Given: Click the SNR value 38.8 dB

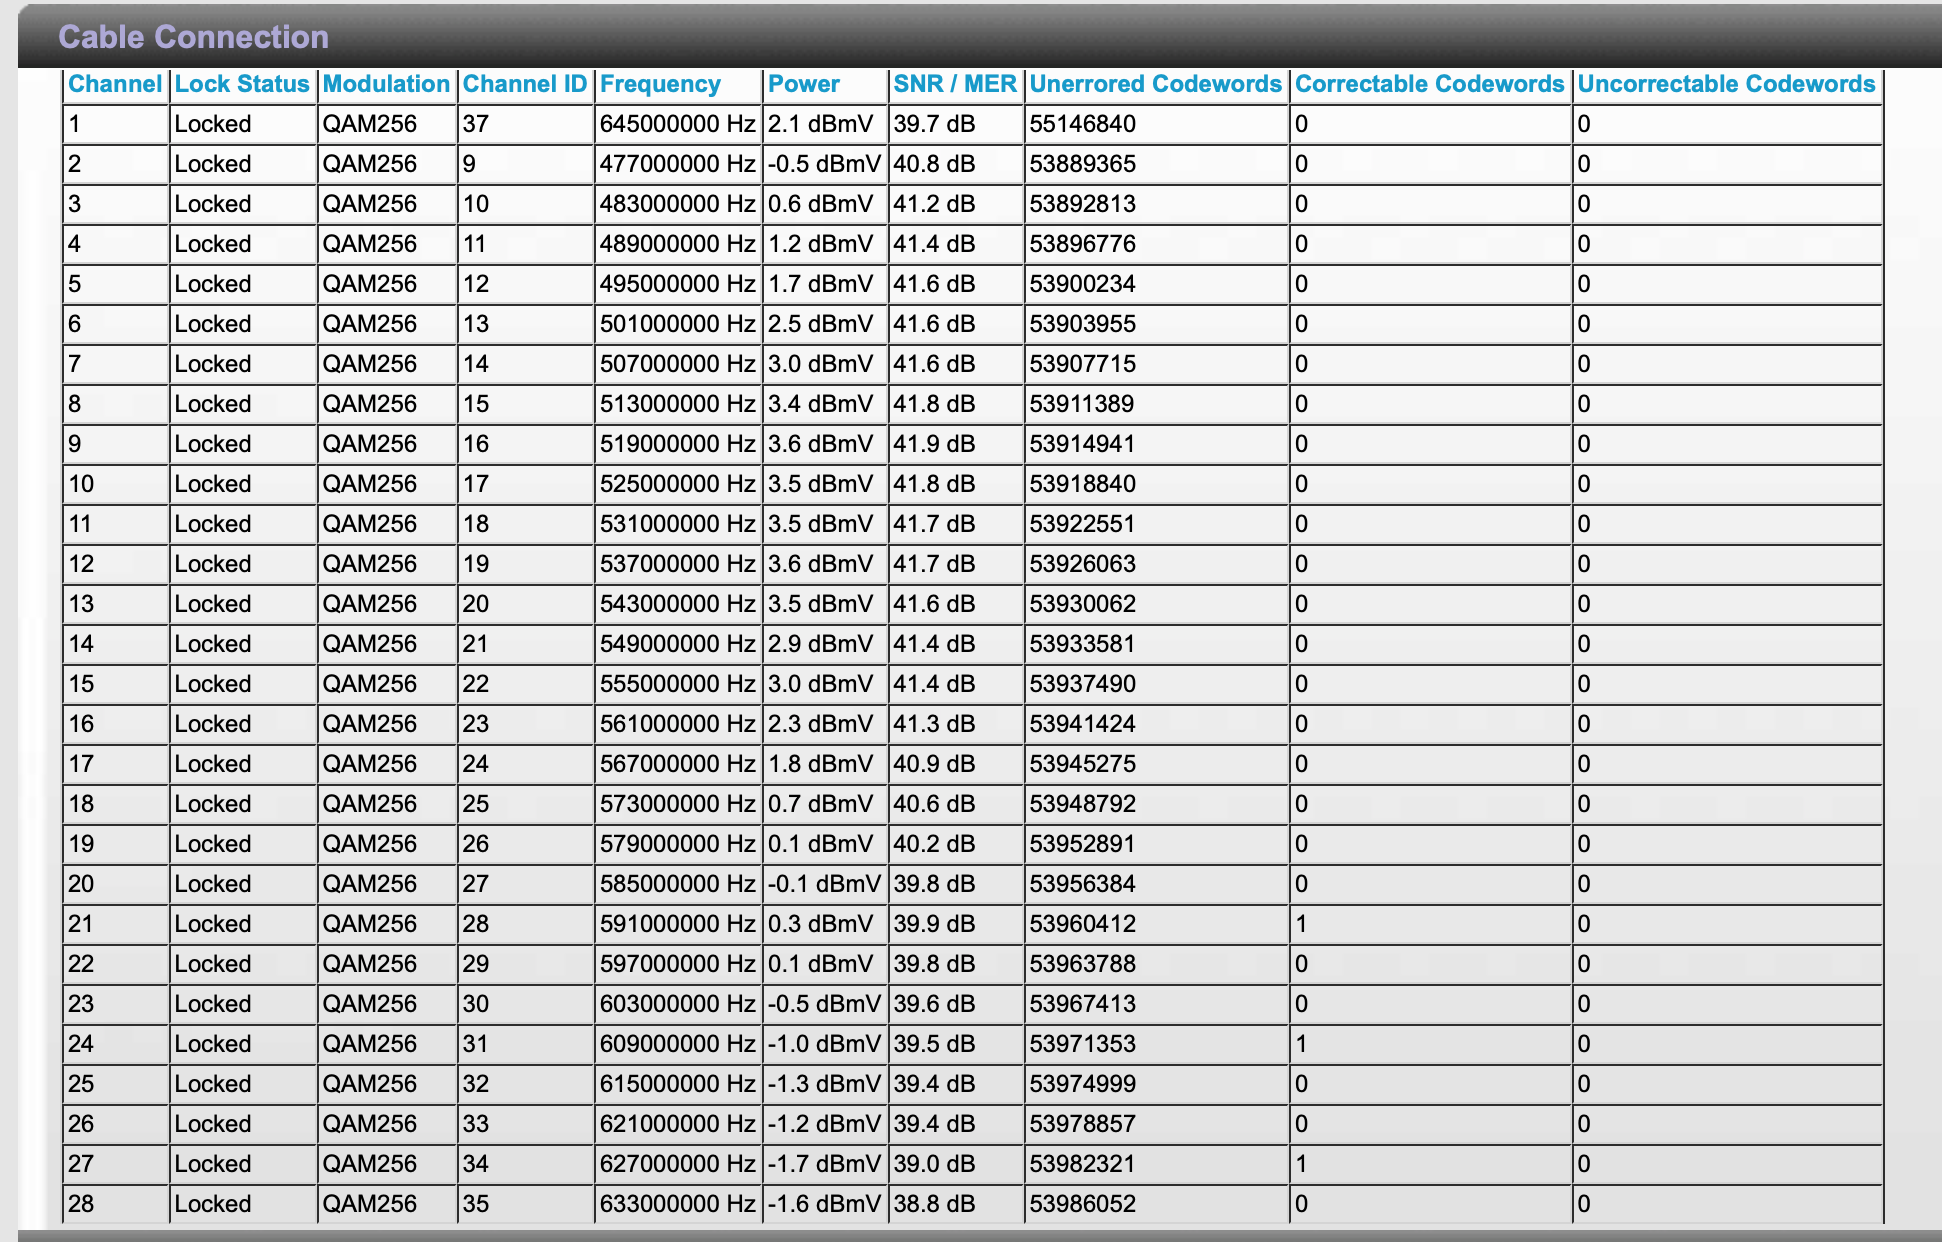Looking at the screenshot, I should (934, 1204).
